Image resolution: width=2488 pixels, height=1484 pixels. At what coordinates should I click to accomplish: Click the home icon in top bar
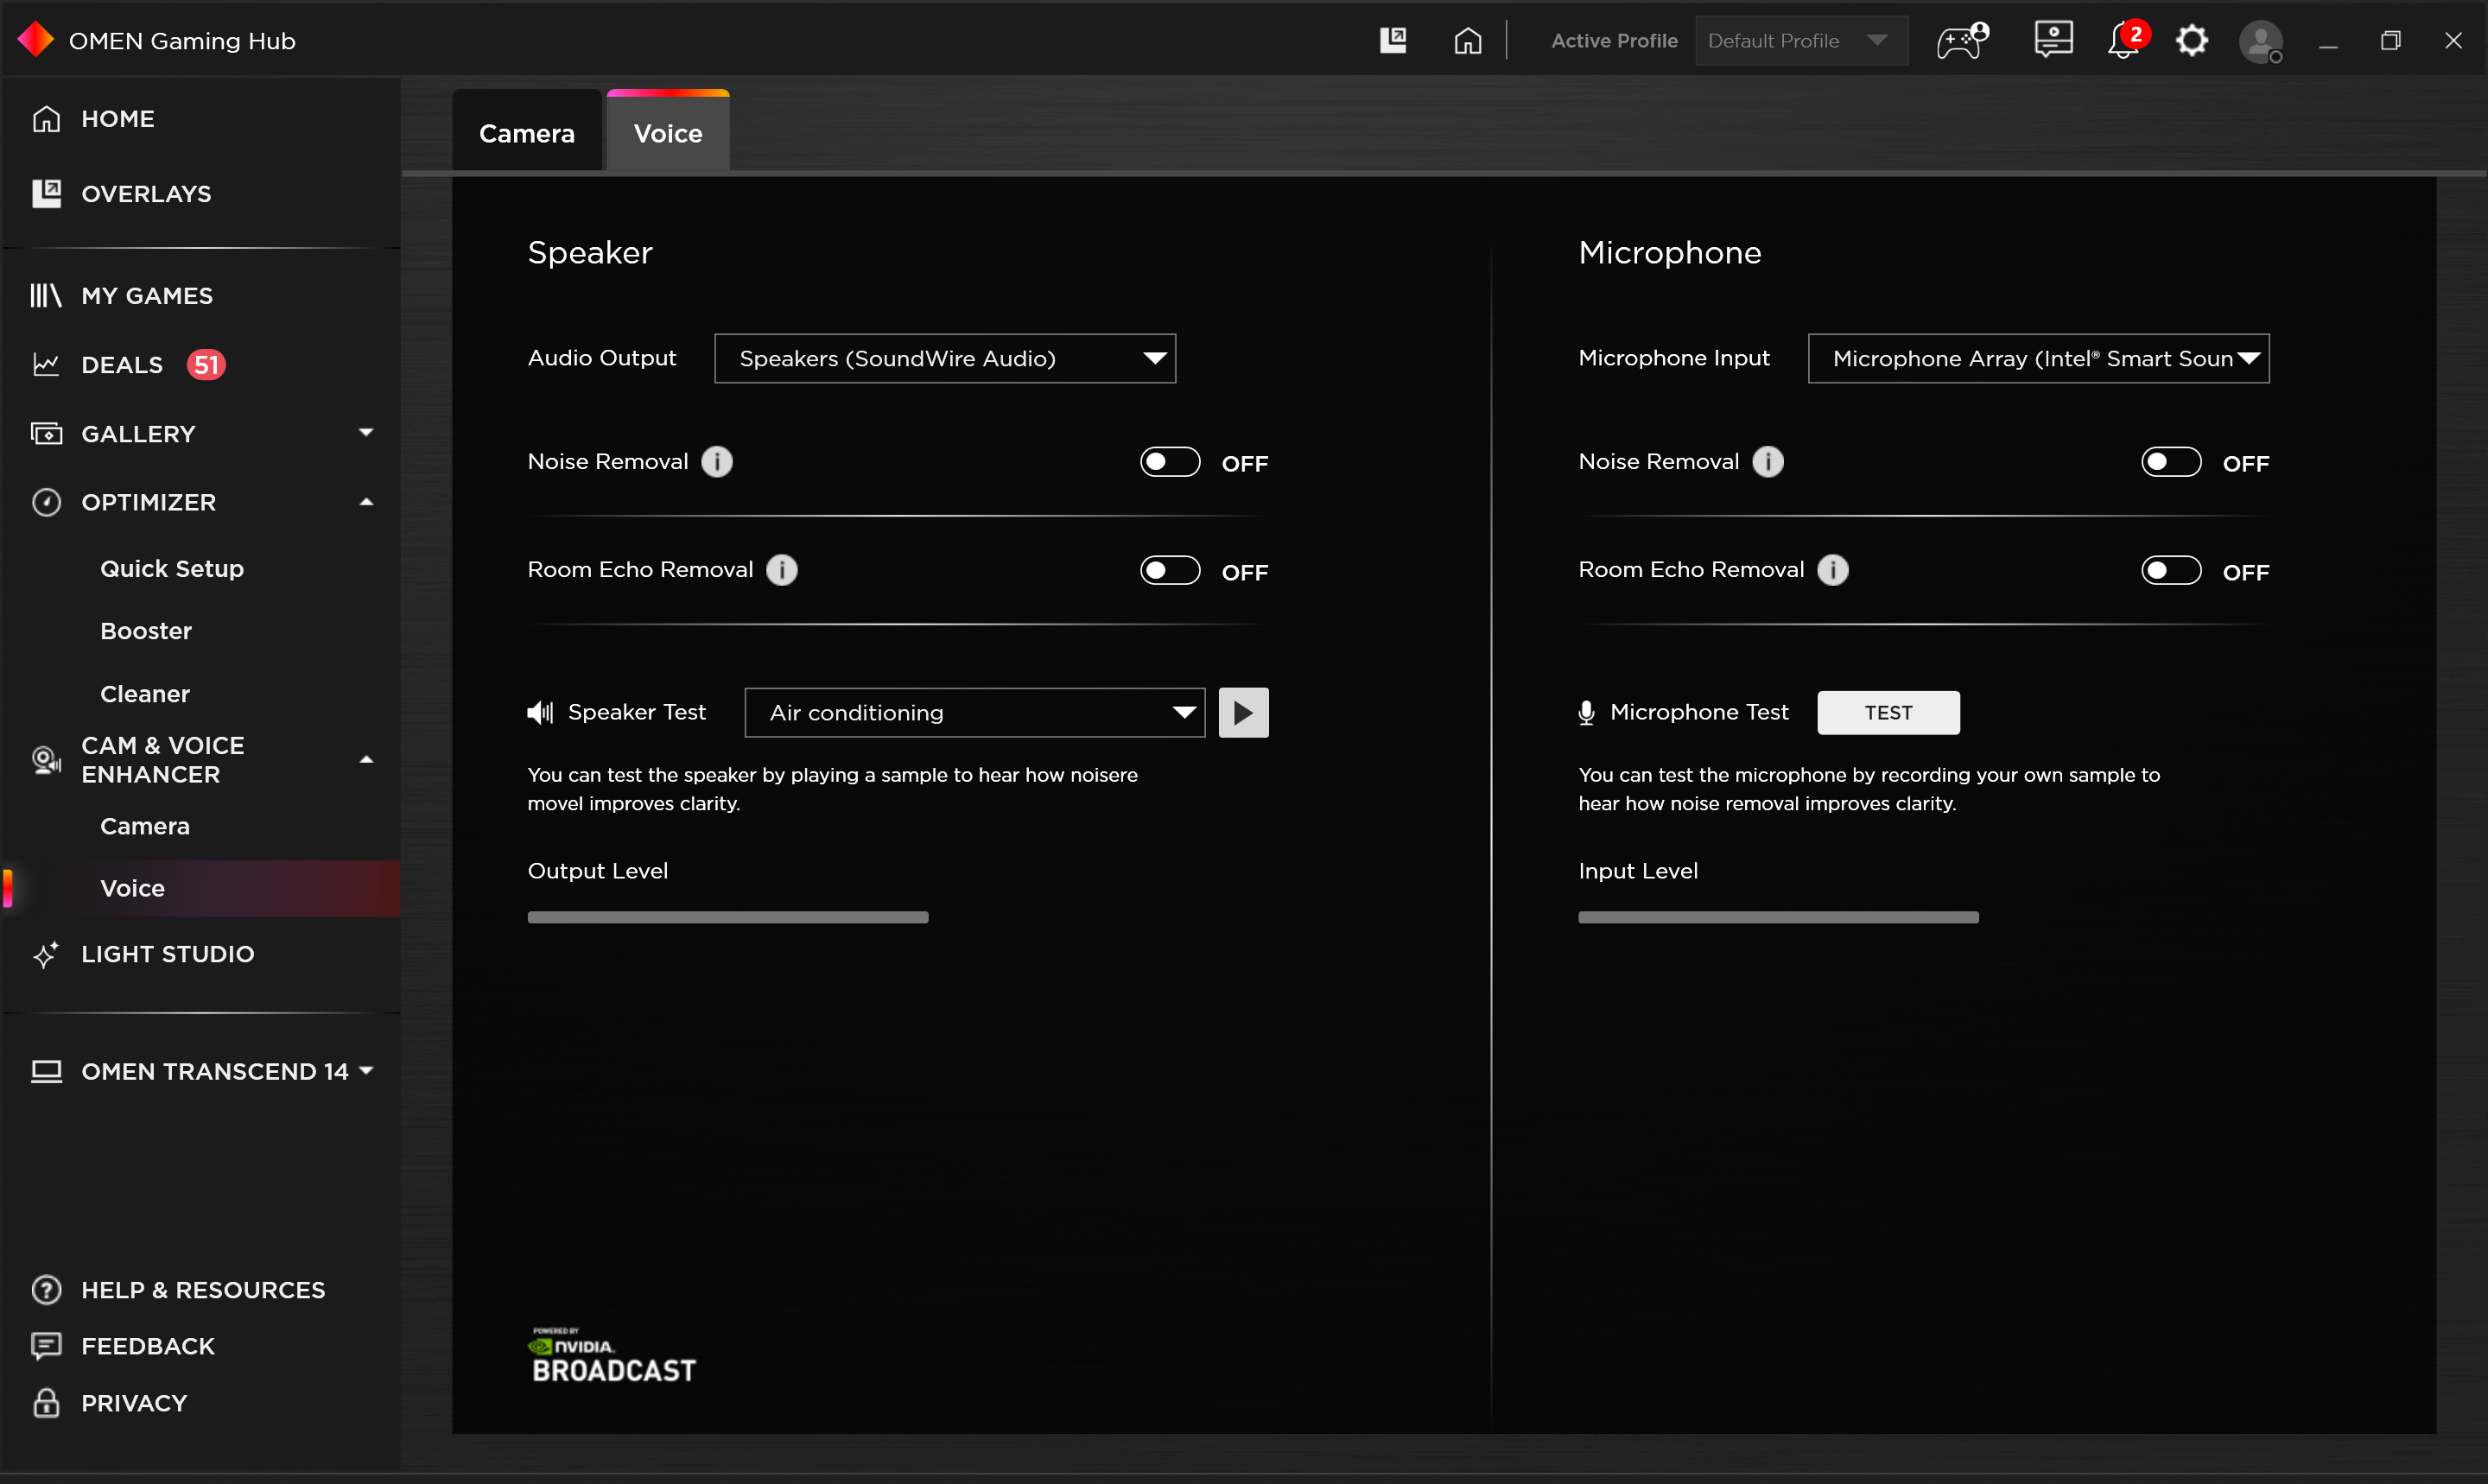coord(1467,40)
